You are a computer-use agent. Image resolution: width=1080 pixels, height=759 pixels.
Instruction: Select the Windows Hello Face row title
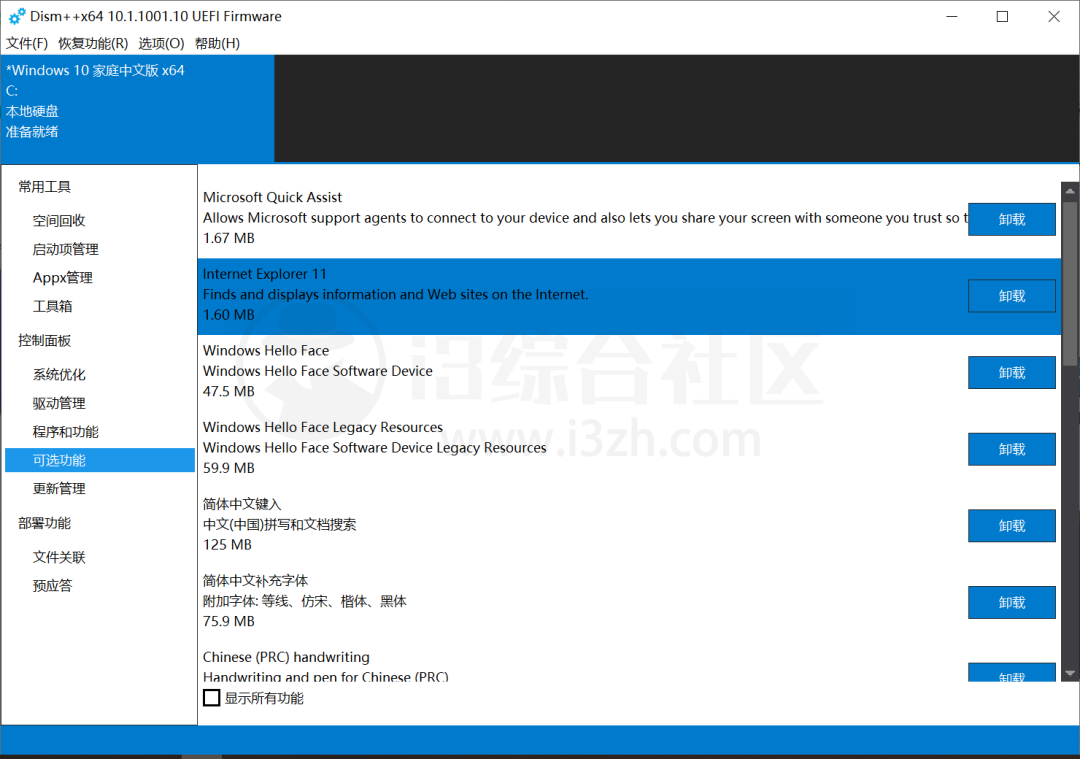(266, 351)
